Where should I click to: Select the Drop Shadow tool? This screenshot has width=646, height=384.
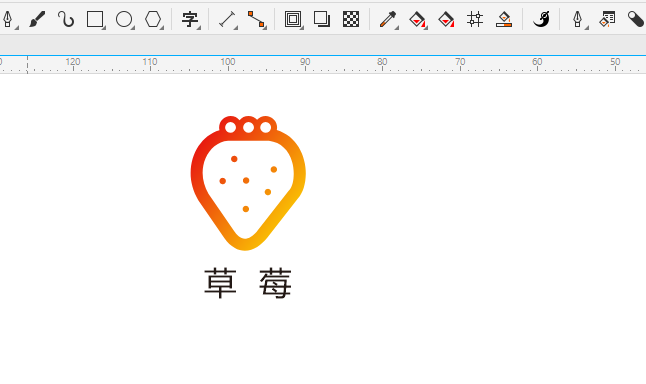pyautogui.click(x=322, y=19)
